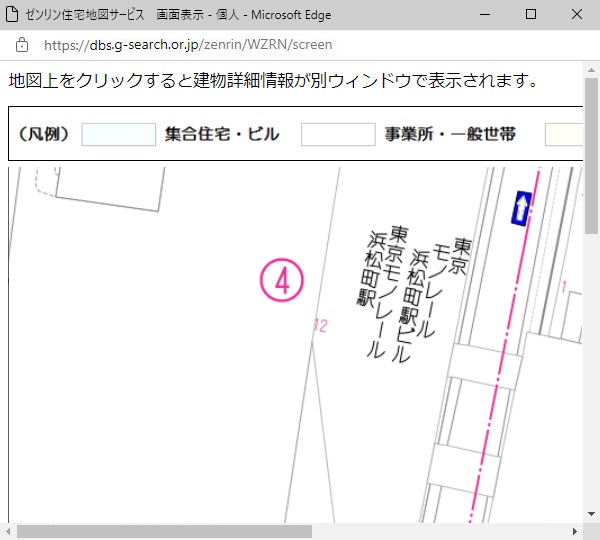Viewport: 600px width, 540px height.
Task: Maximize the Microsoft Edge window
Action: coord(531,15)
